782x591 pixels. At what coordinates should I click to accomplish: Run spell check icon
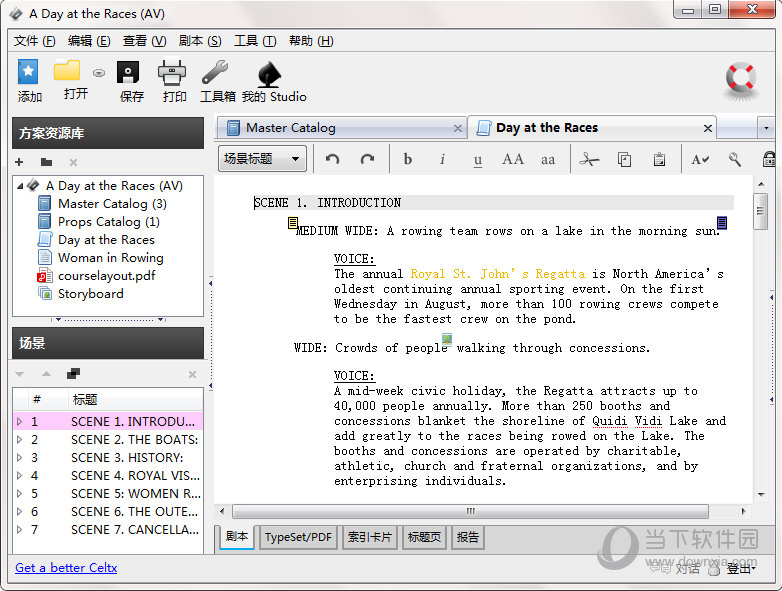[700, 160]
